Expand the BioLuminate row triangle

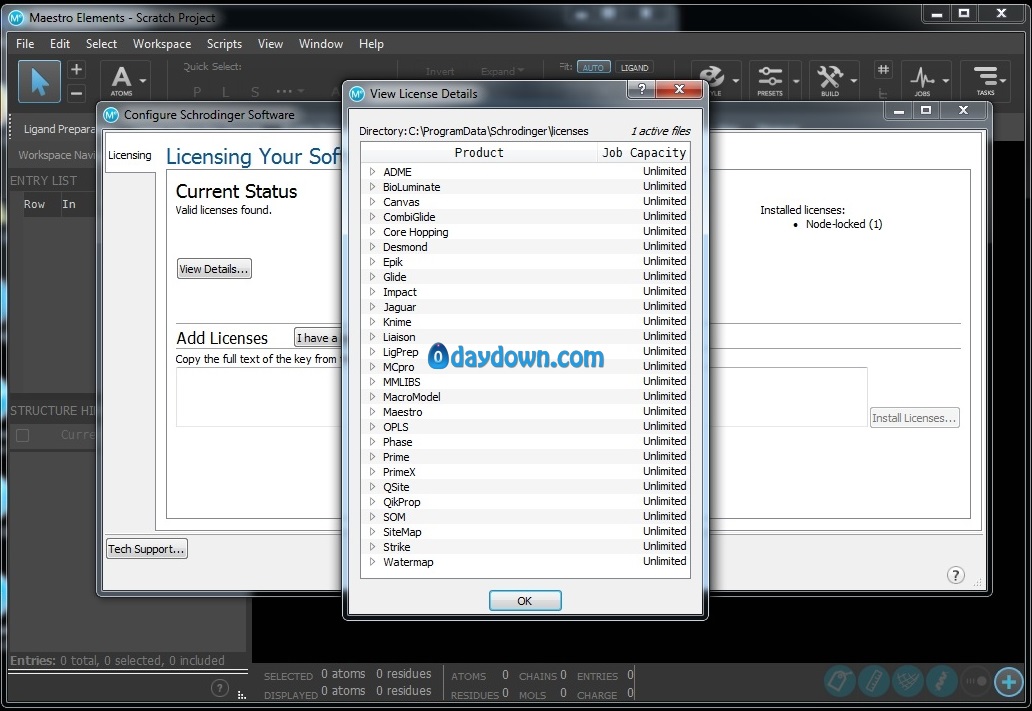373,186
